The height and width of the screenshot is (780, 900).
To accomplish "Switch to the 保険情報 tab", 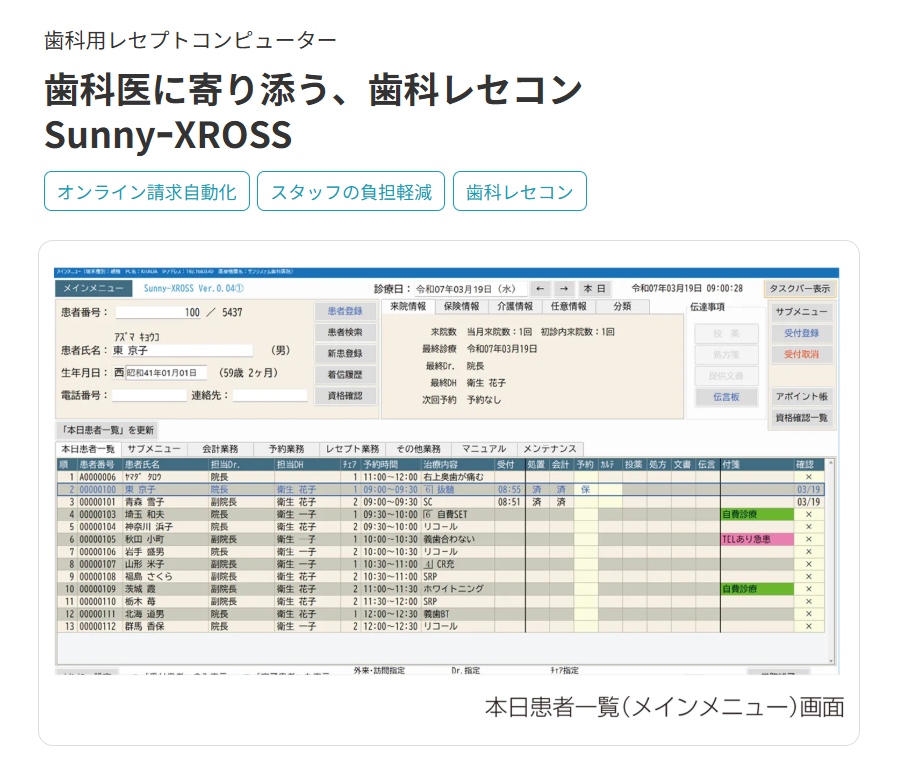I will [461, 306].
